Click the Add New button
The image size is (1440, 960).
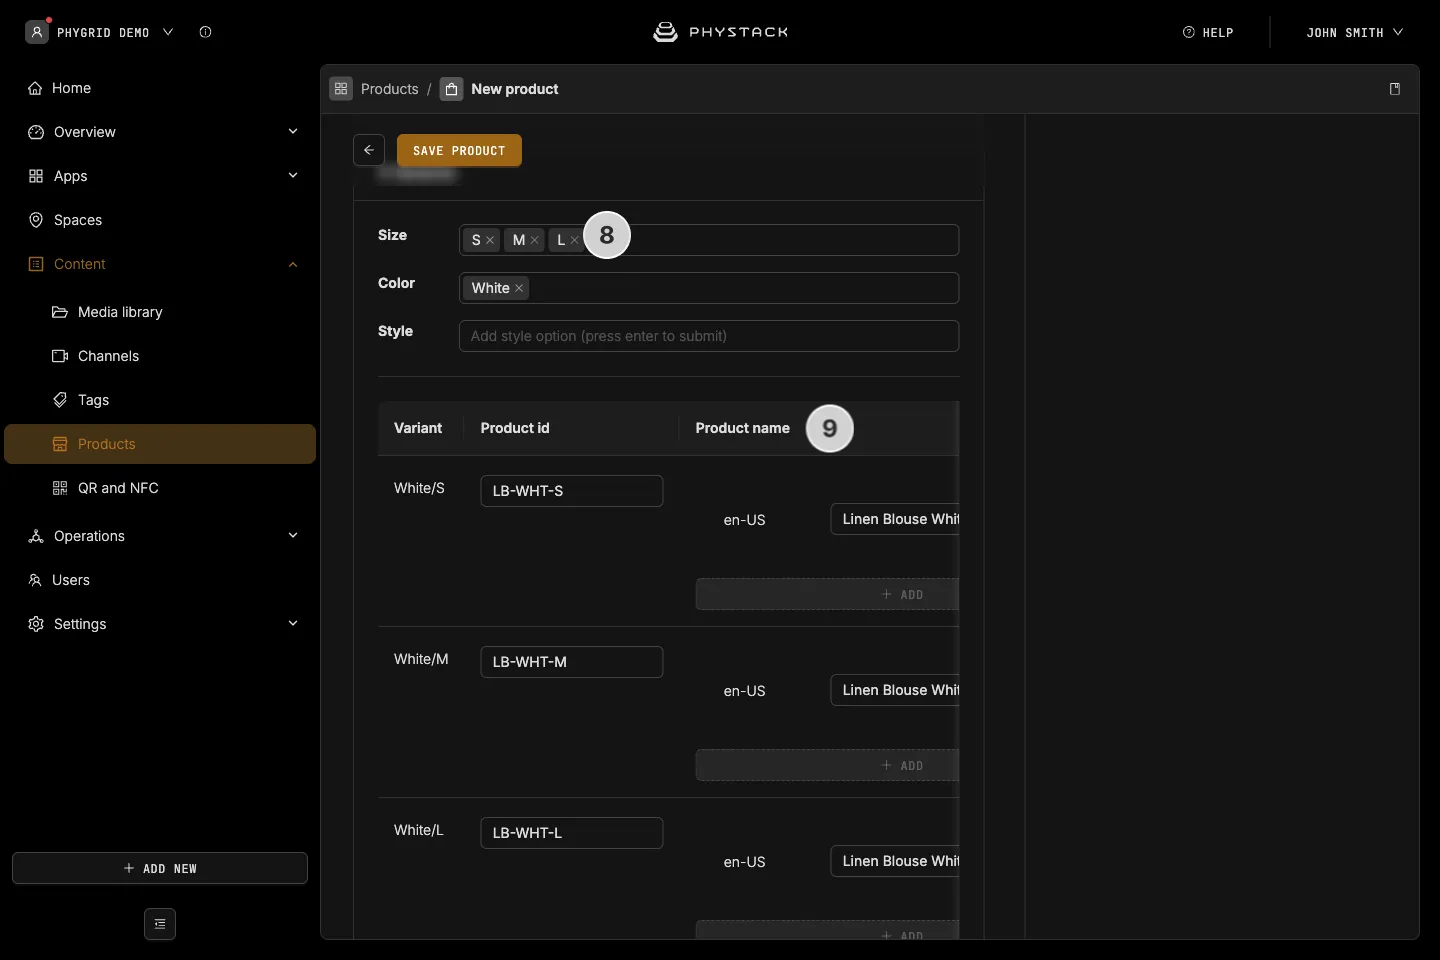pyautogui.click(x=160, y=868)
